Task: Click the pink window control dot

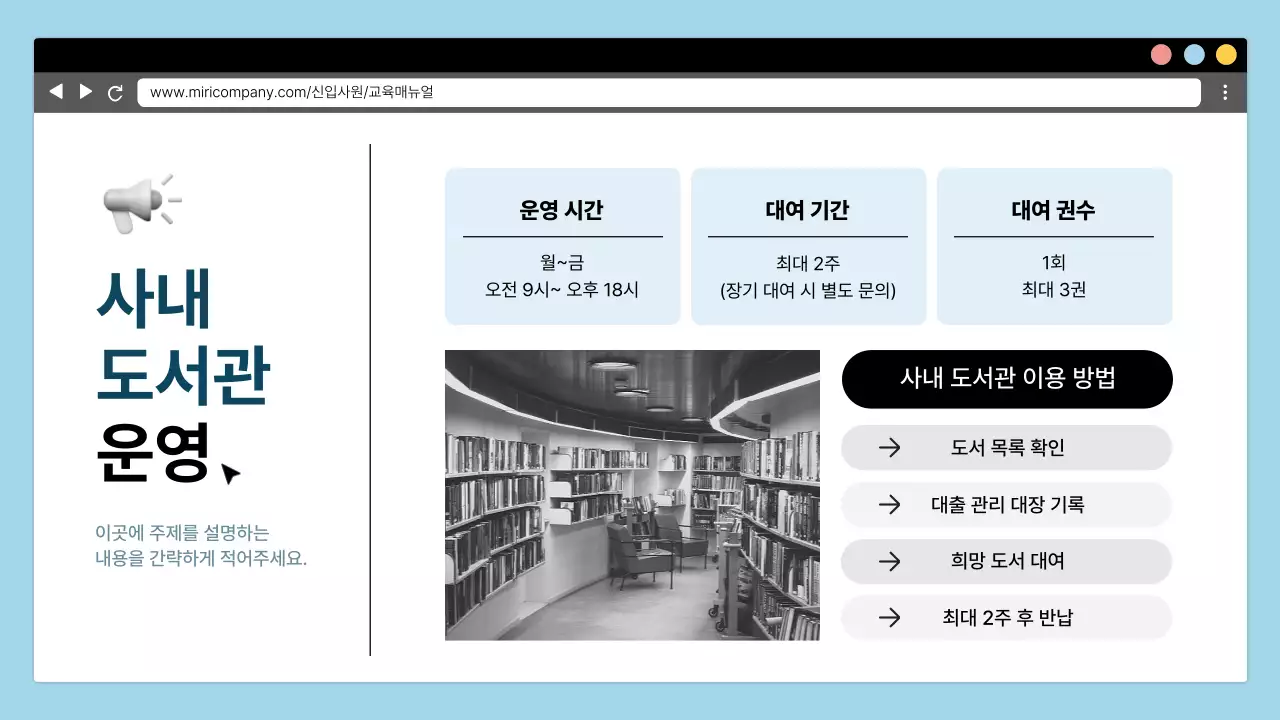Action: [1161, 54]
